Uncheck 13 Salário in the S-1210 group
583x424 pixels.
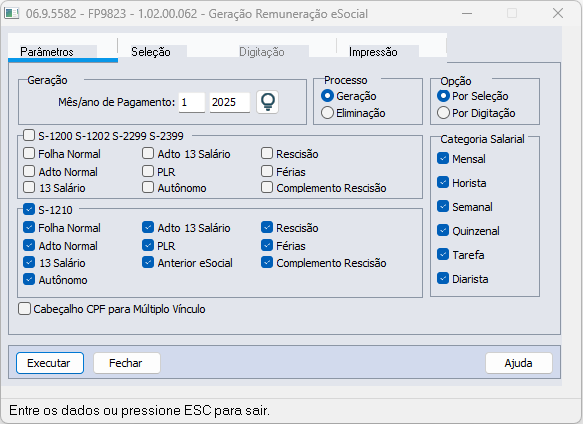29,262
